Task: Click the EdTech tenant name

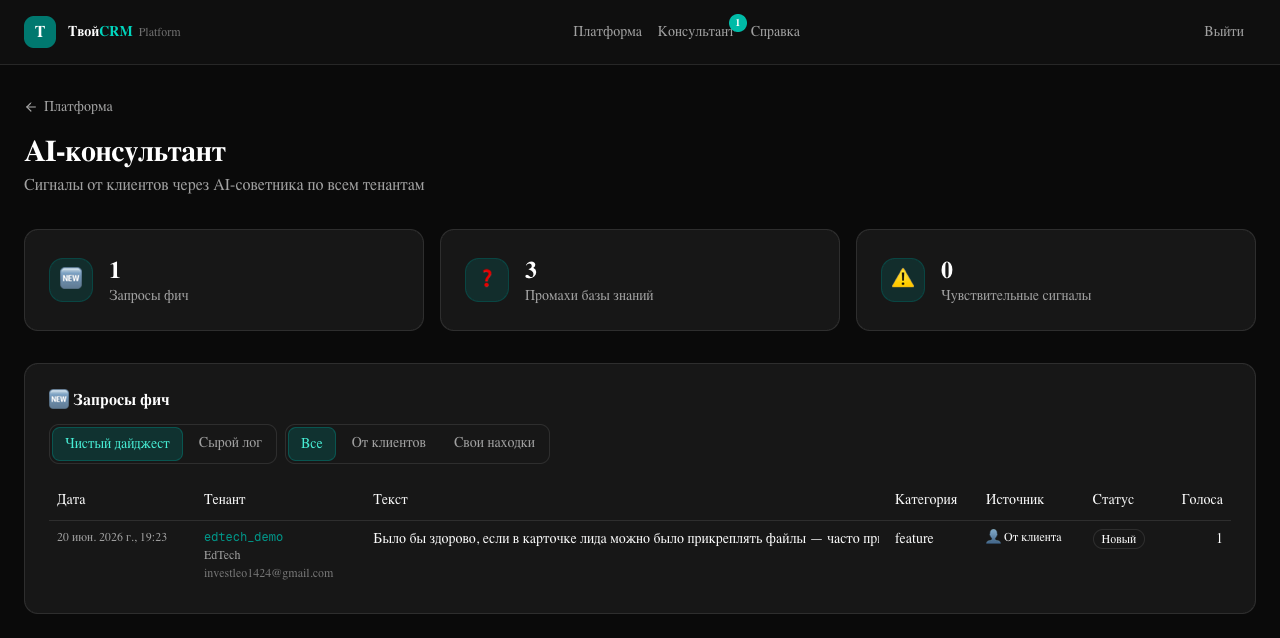Action: 222,555
